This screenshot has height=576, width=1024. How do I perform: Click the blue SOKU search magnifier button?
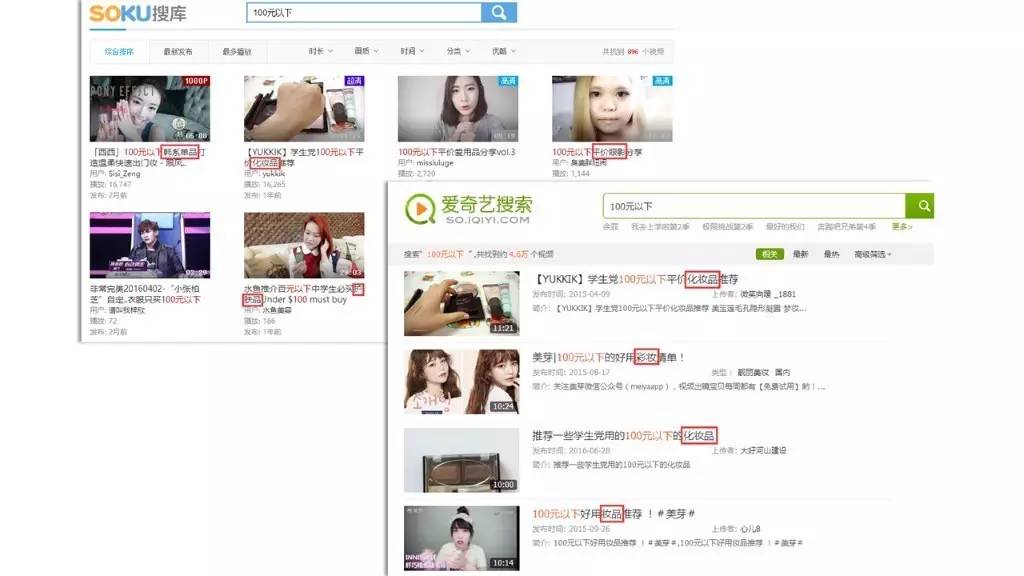click(498, 12)
